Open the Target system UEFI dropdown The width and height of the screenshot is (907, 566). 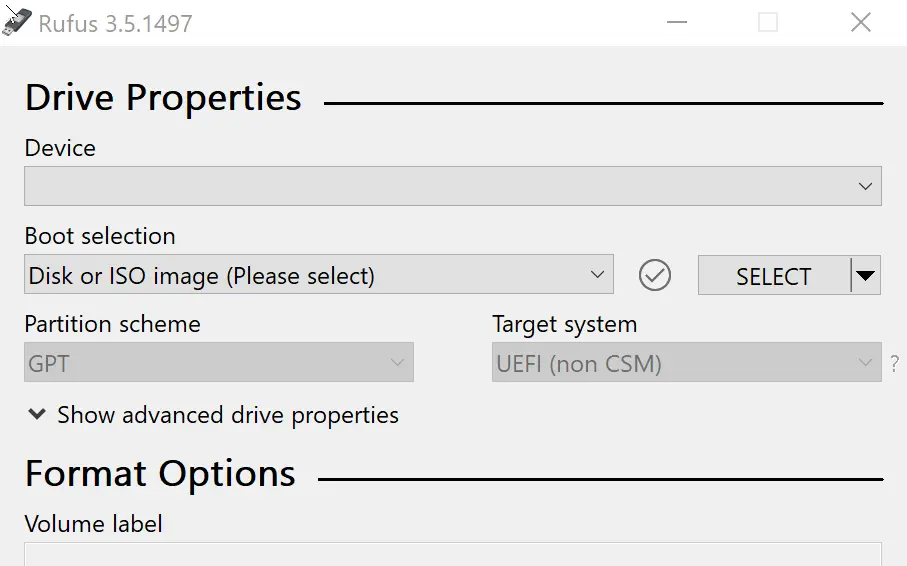(686, 363)
